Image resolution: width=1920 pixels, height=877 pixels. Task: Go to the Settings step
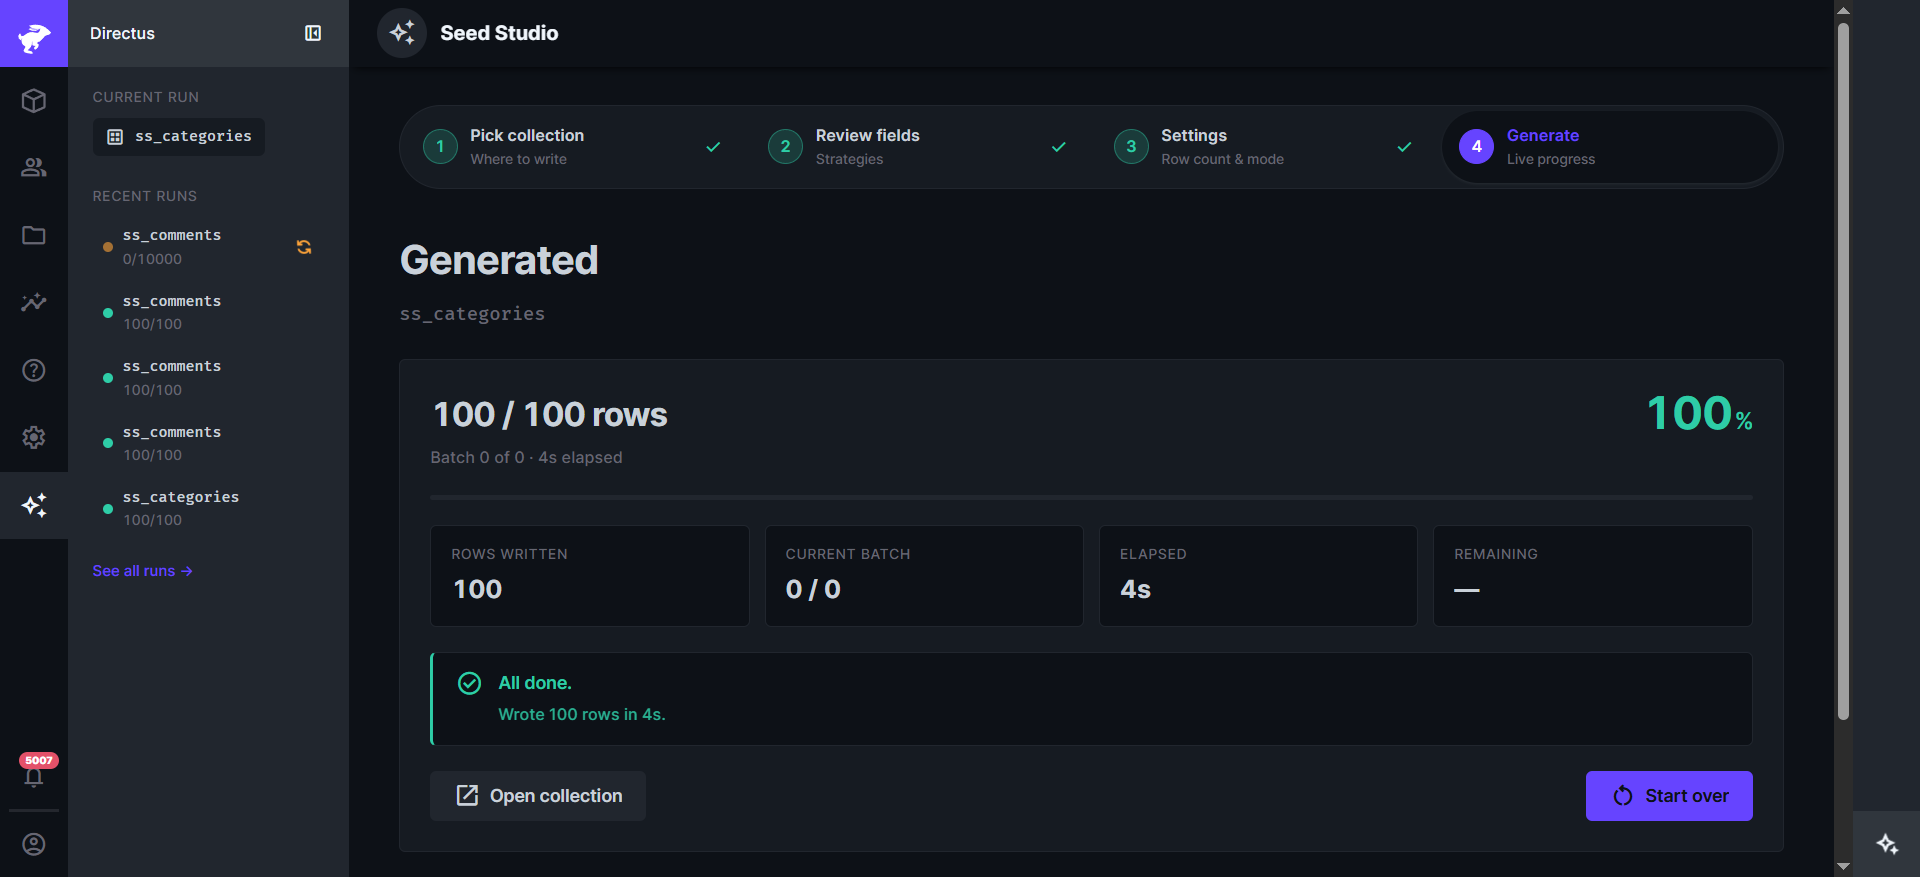point(1264,146)
